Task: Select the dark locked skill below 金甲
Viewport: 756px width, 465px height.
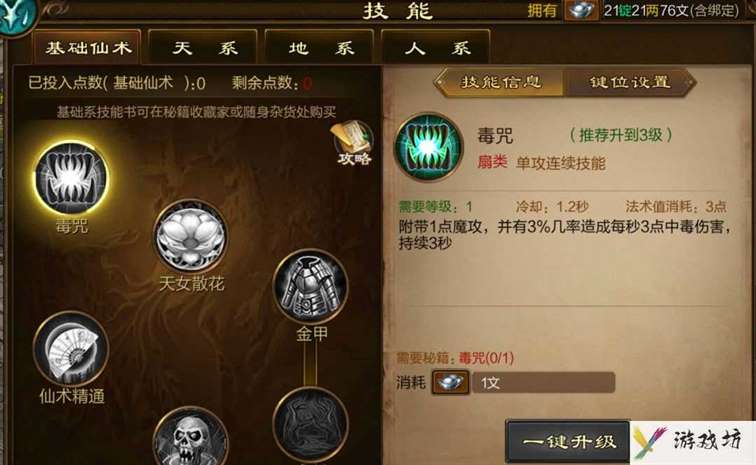Action: tap(310, 426)
